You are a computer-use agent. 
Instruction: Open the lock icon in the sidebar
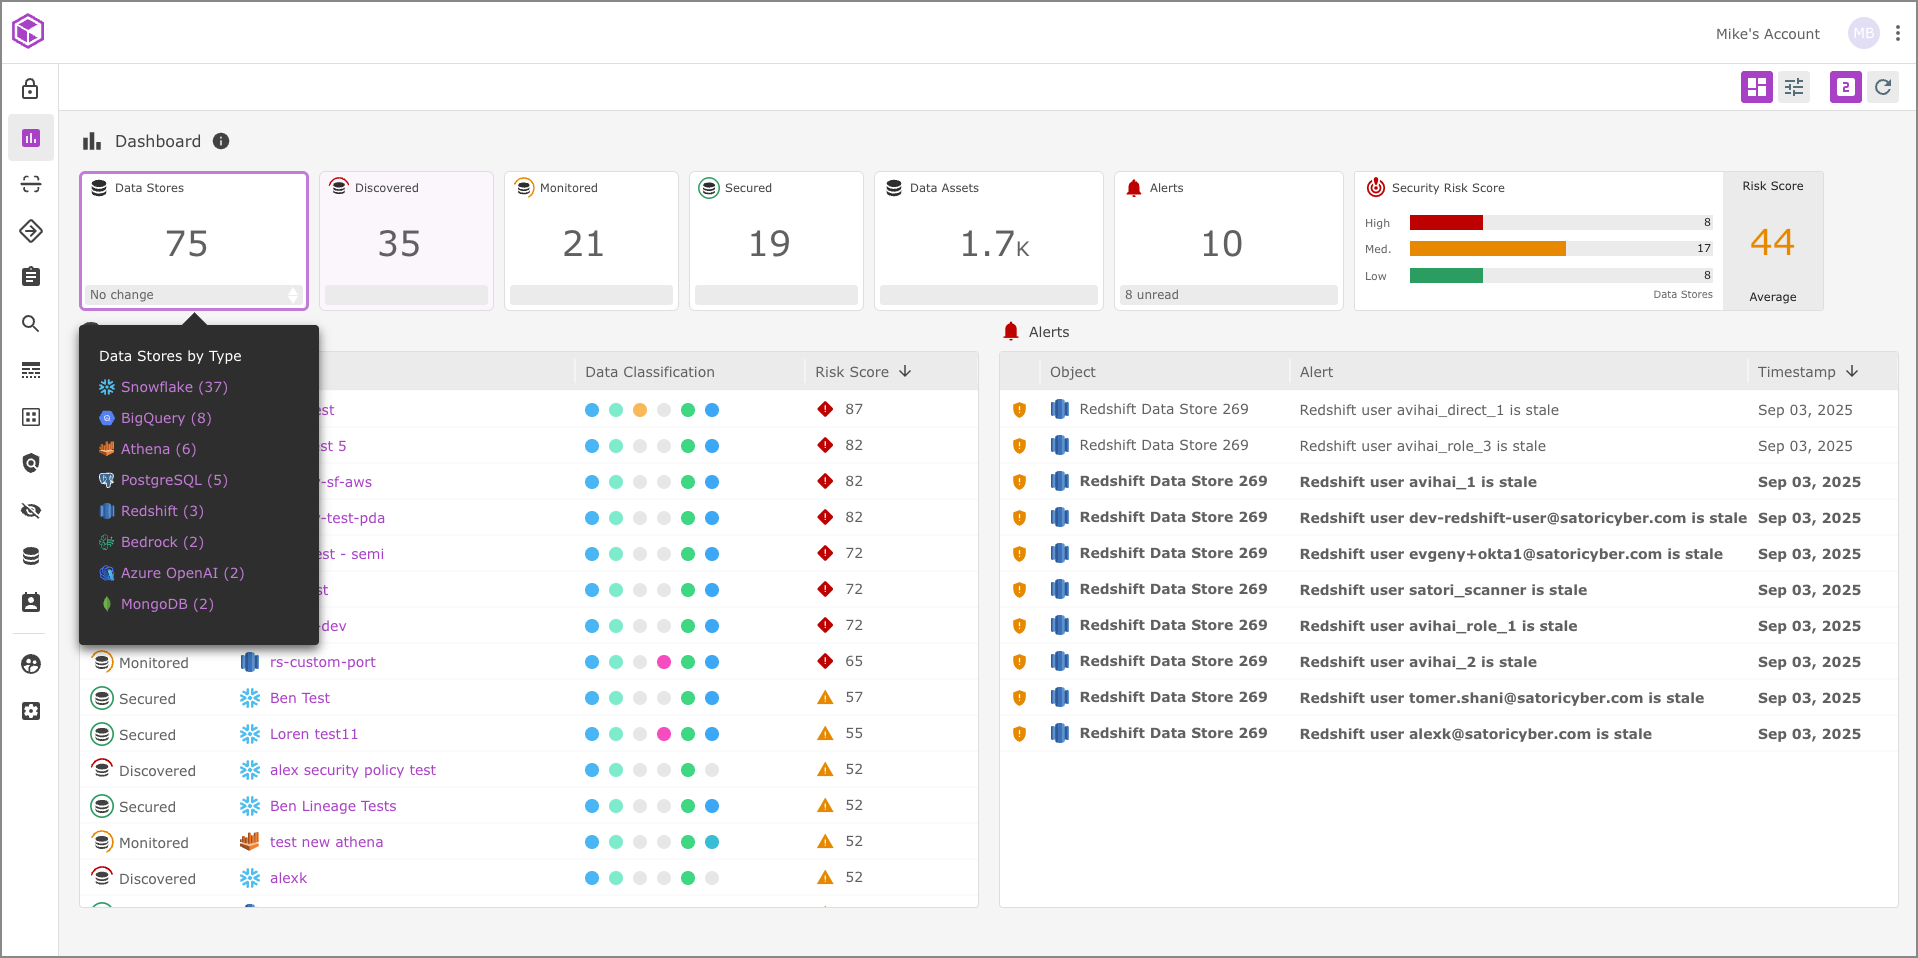tap(31, 89)
